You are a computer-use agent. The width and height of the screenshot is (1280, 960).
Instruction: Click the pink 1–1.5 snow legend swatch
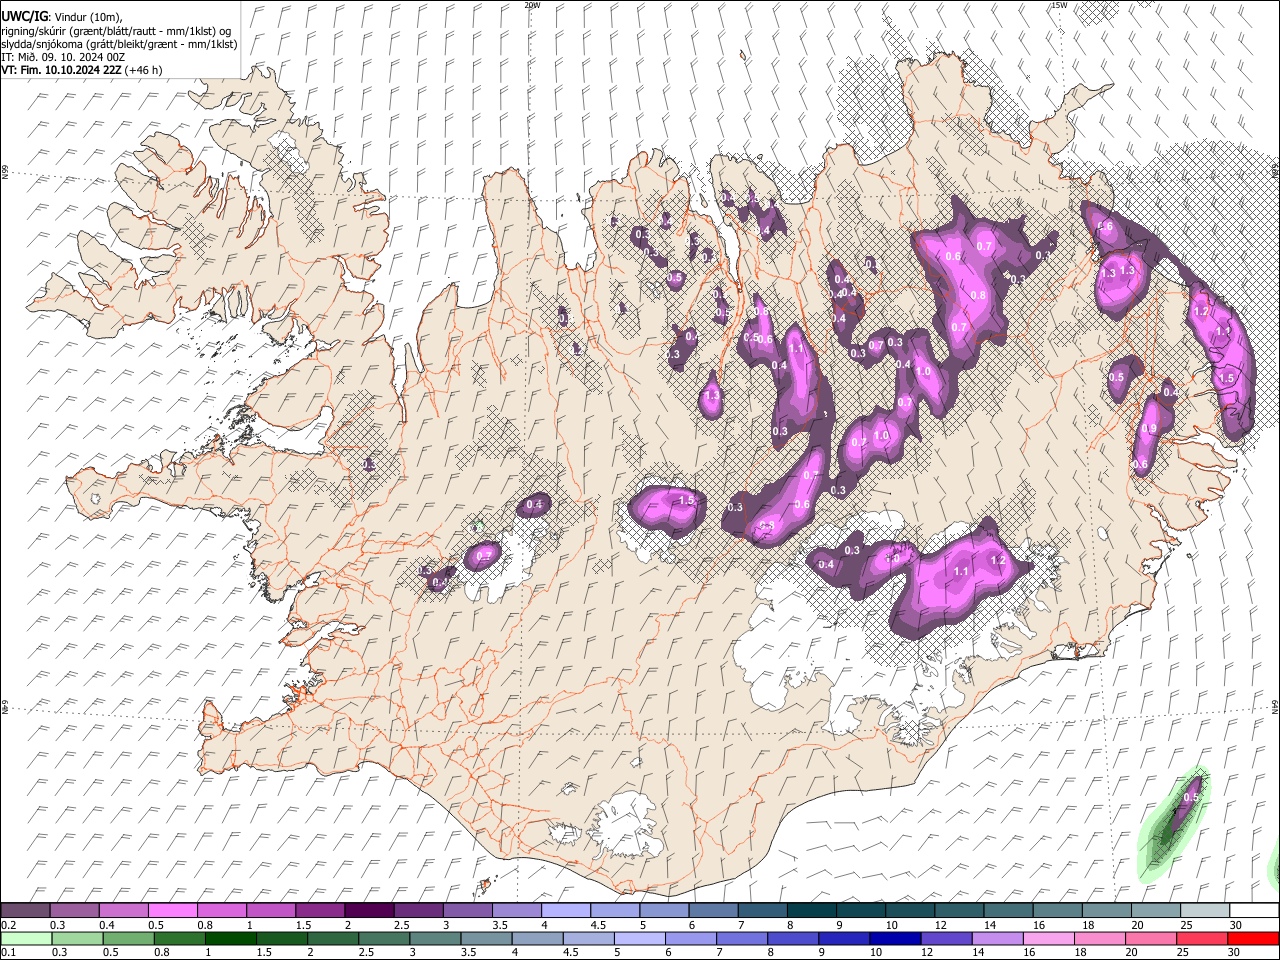(x=271, y=911)
